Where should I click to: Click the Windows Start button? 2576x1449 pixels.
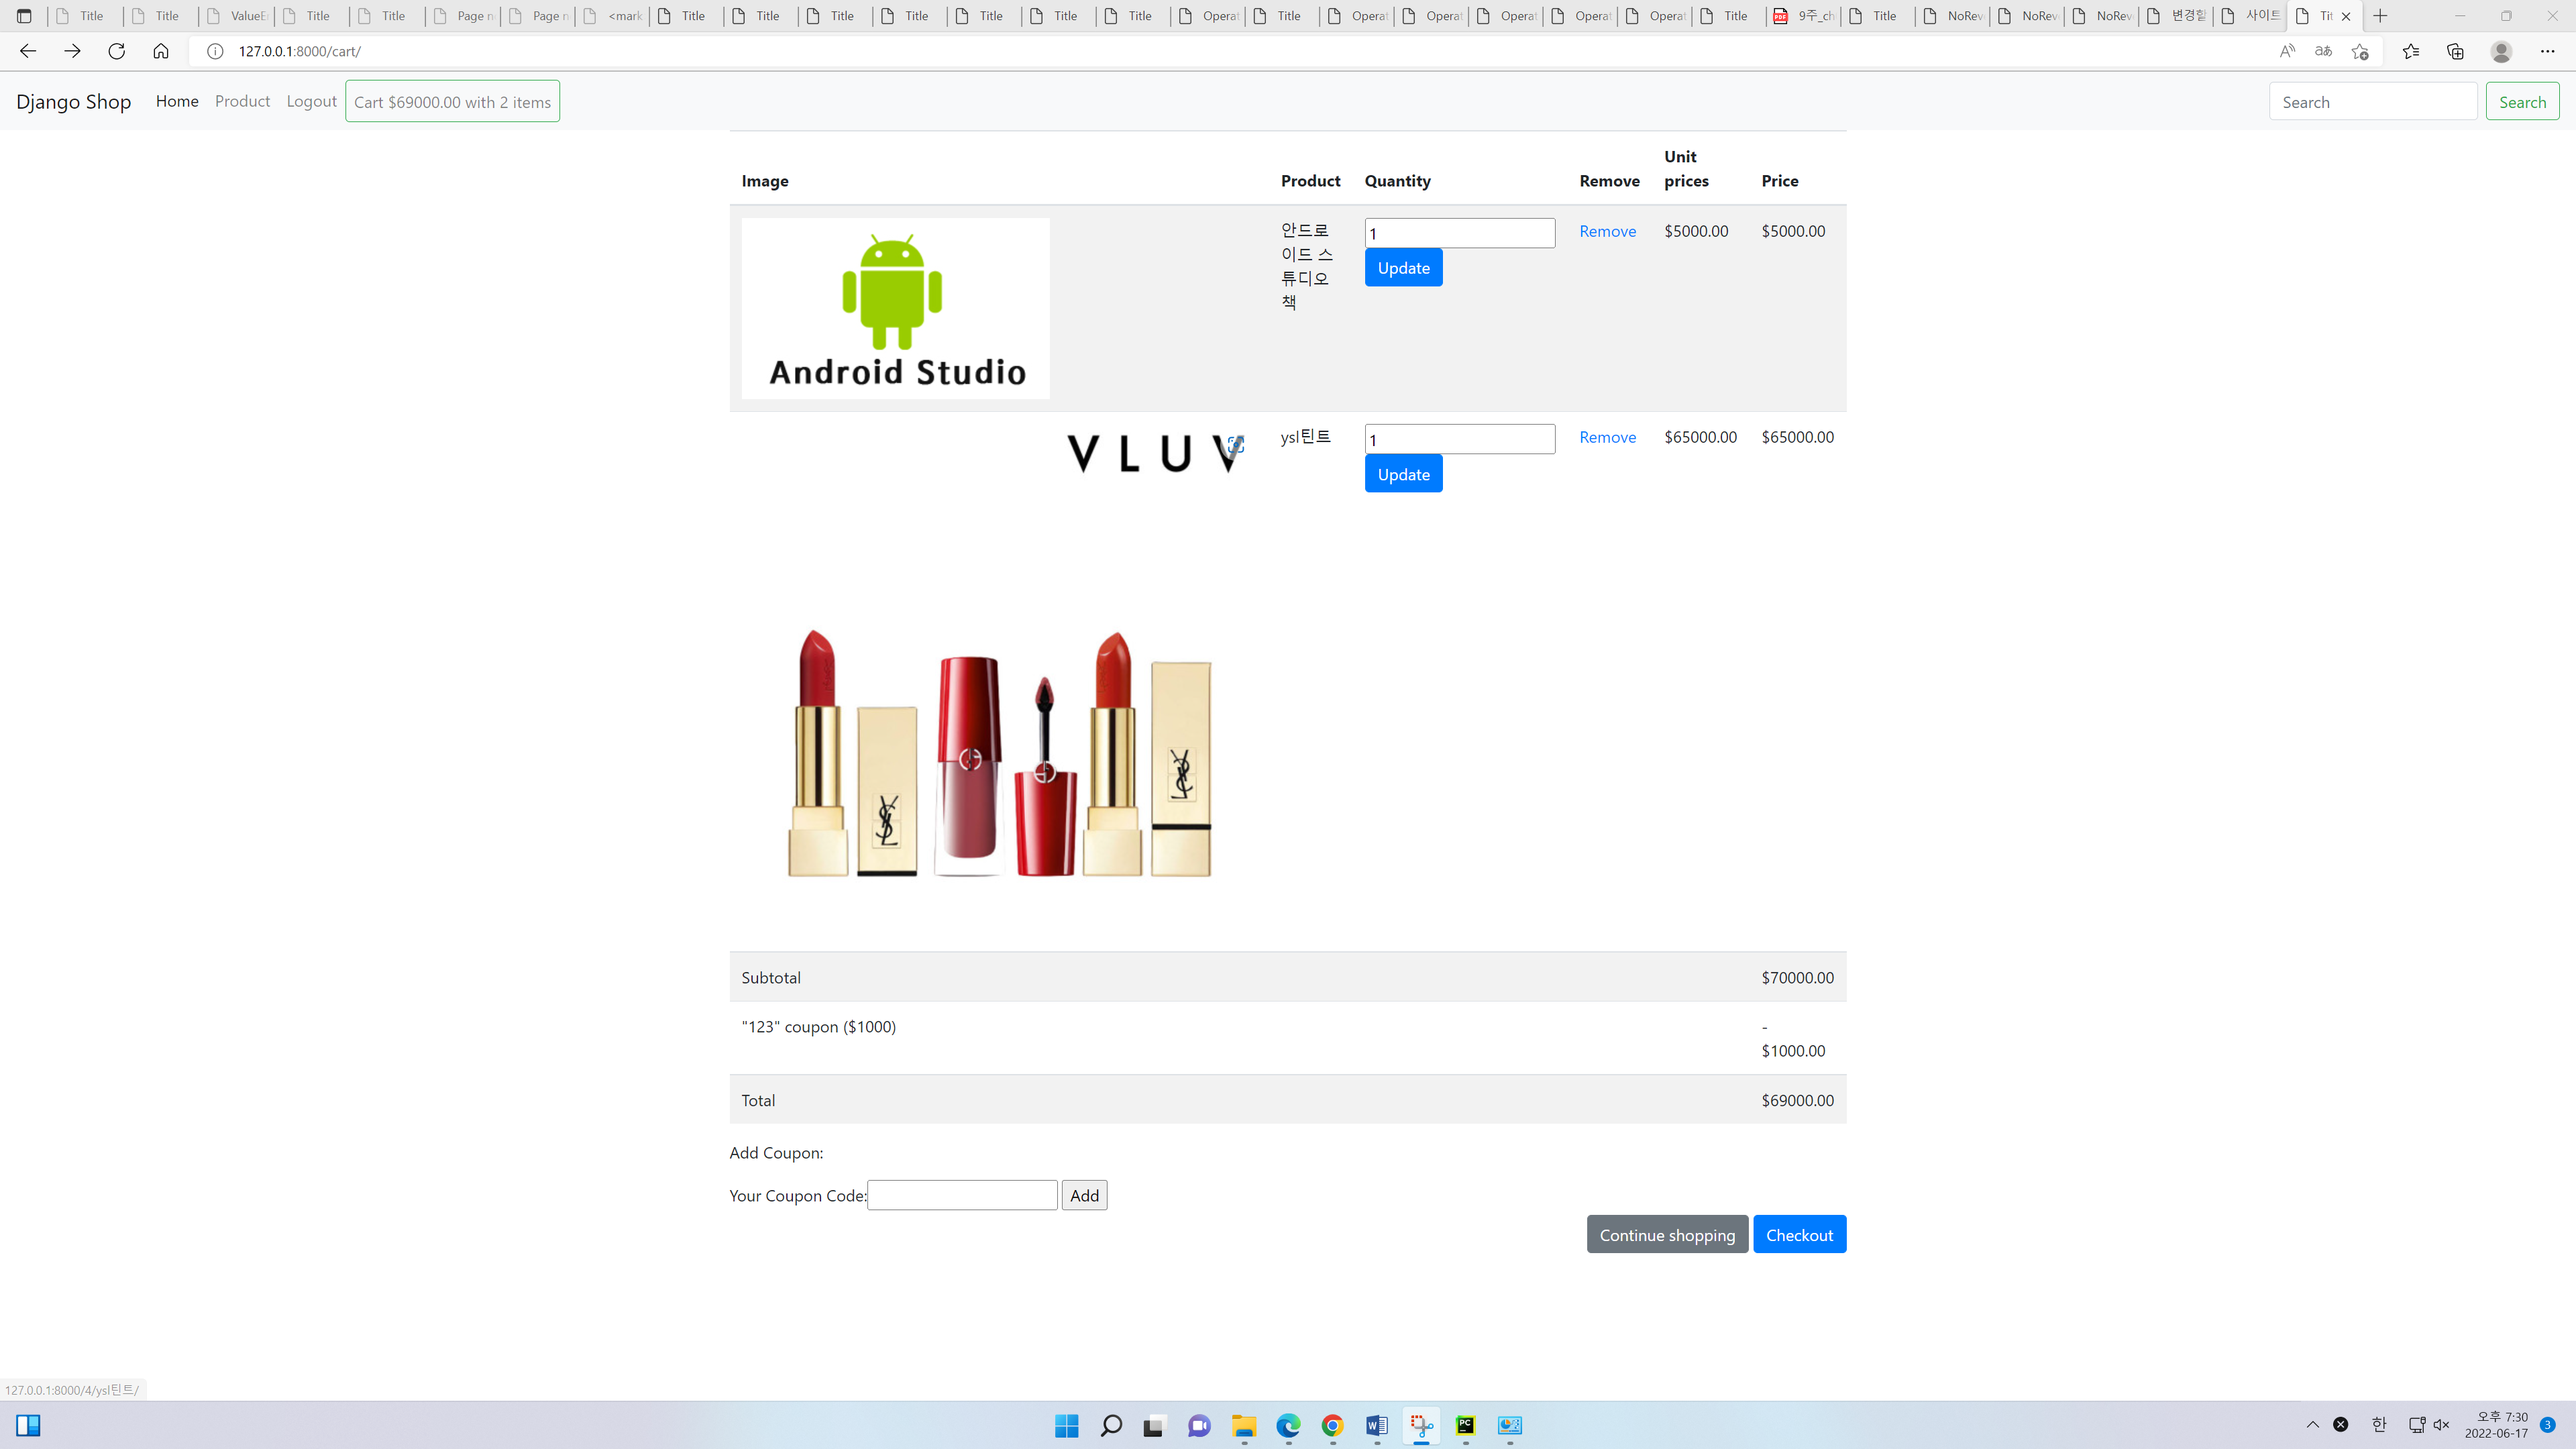pyautogui.click(x=1066, y=1426)
